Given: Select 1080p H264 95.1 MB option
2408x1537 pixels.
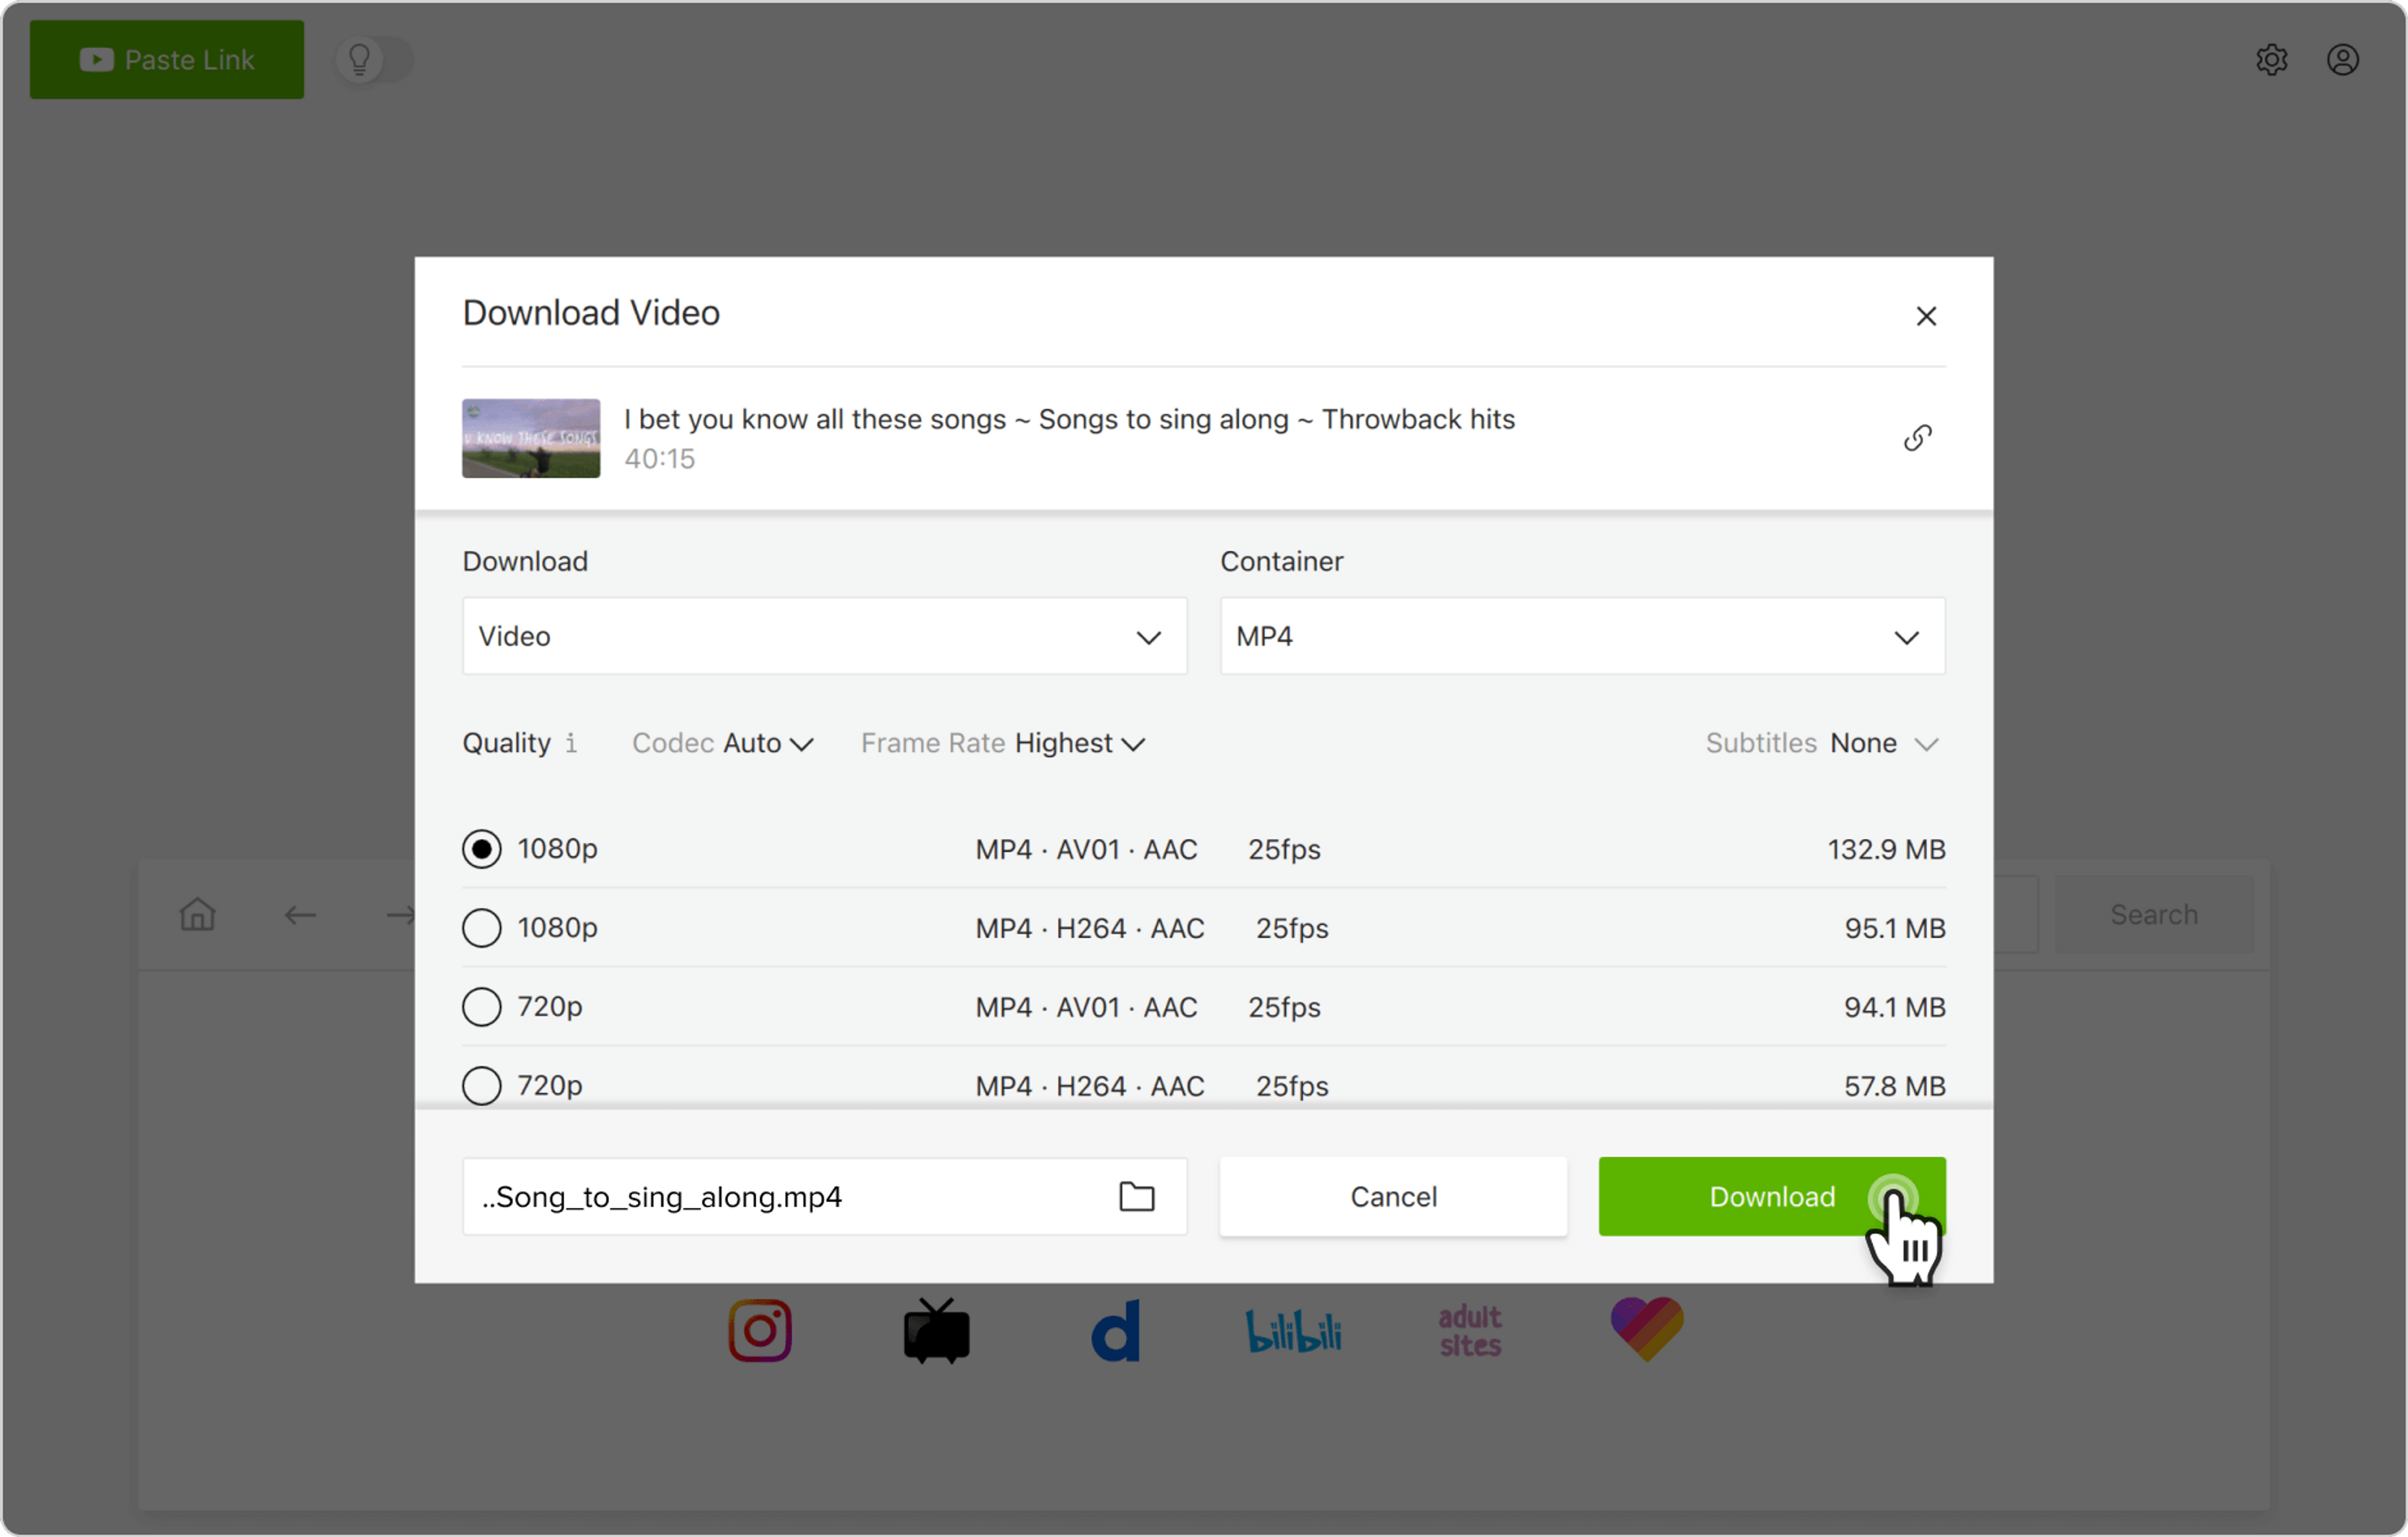Looking at the screenshot, I should coord(482,928).
